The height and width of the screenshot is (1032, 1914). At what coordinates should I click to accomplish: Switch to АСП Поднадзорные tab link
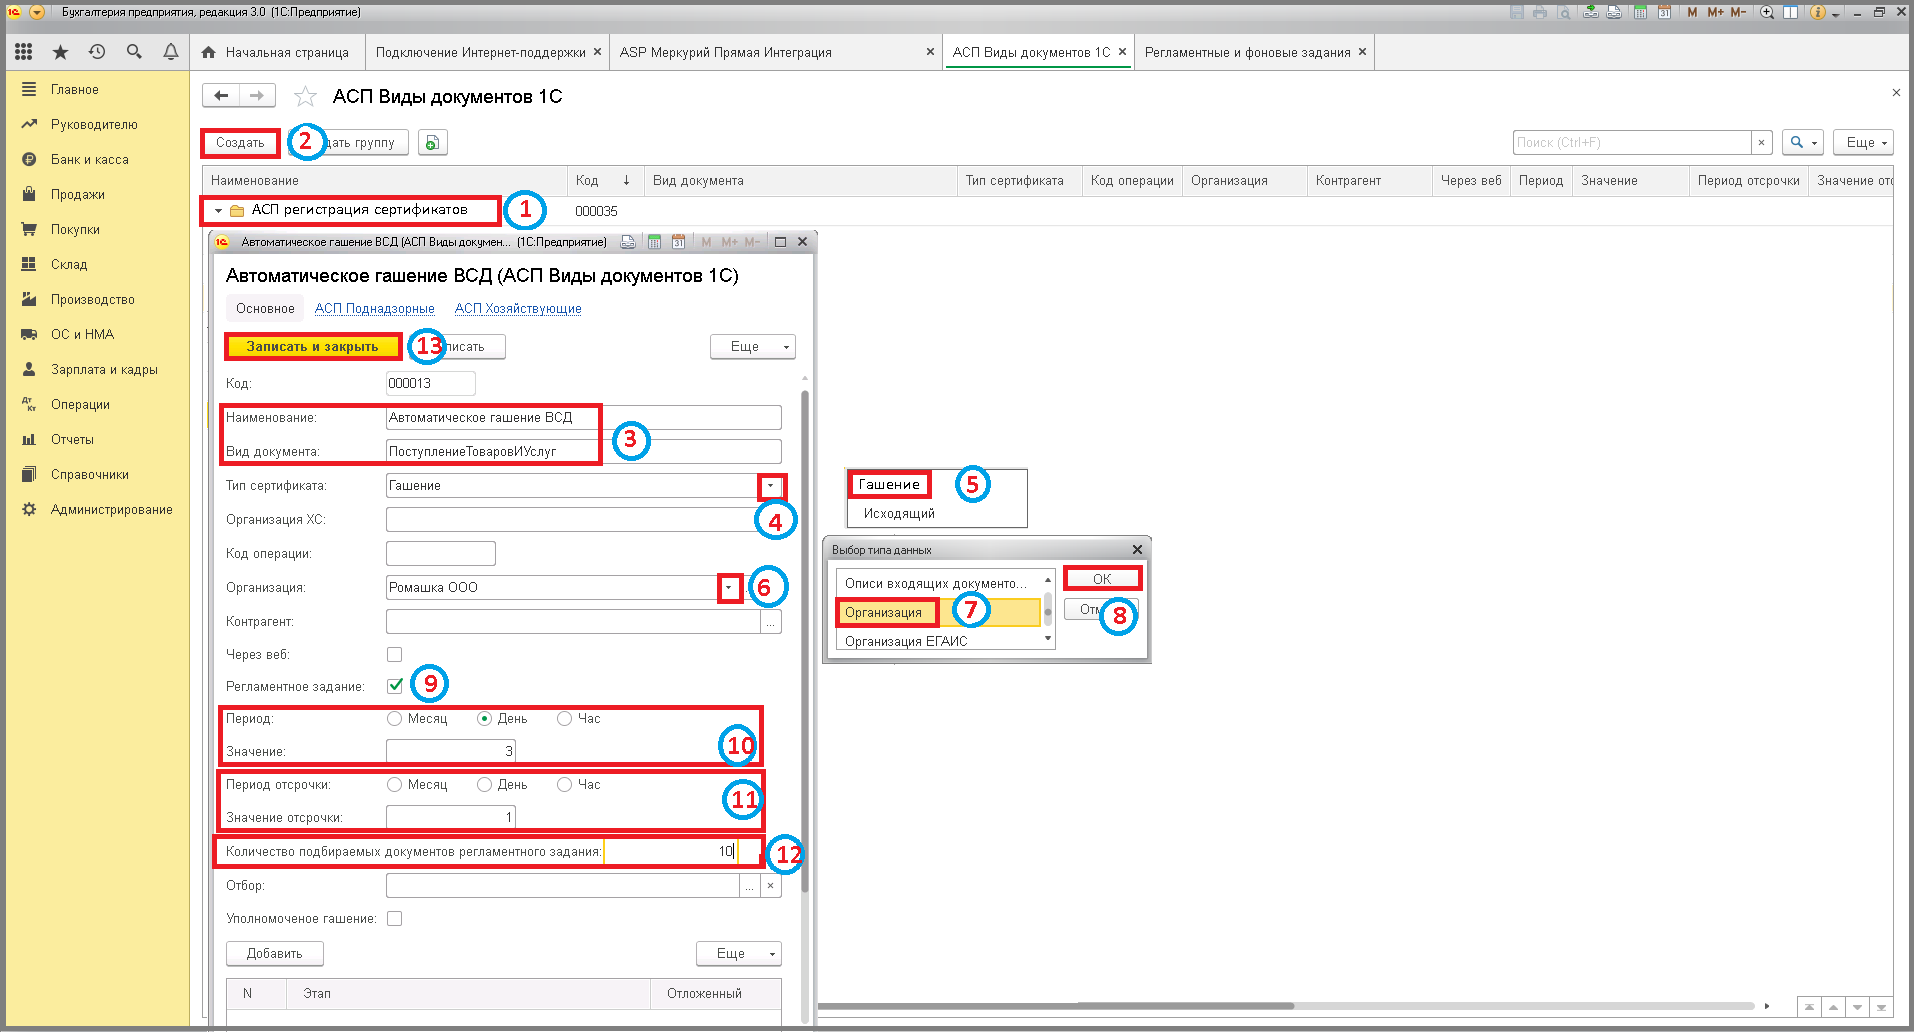(375, 308)
